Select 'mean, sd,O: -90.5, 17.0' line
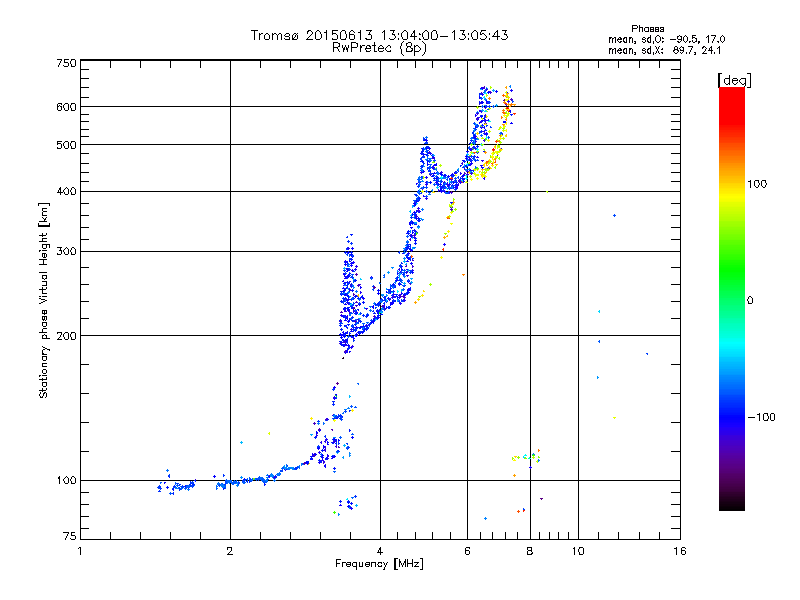800x600 pixels. pyautogui.click(x=666, y=39)
